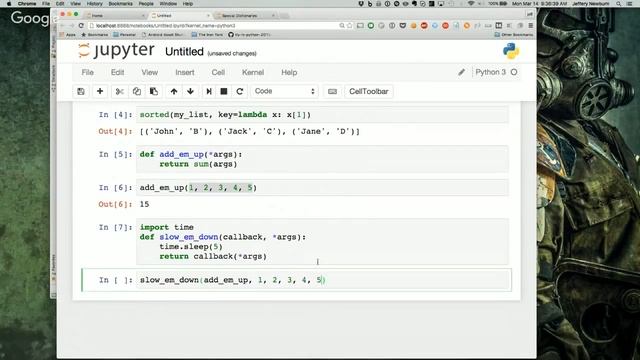The height and width of the screenshot is (360, 640).
Task: Reload the page in Chrome
Action: pos(81,25)
